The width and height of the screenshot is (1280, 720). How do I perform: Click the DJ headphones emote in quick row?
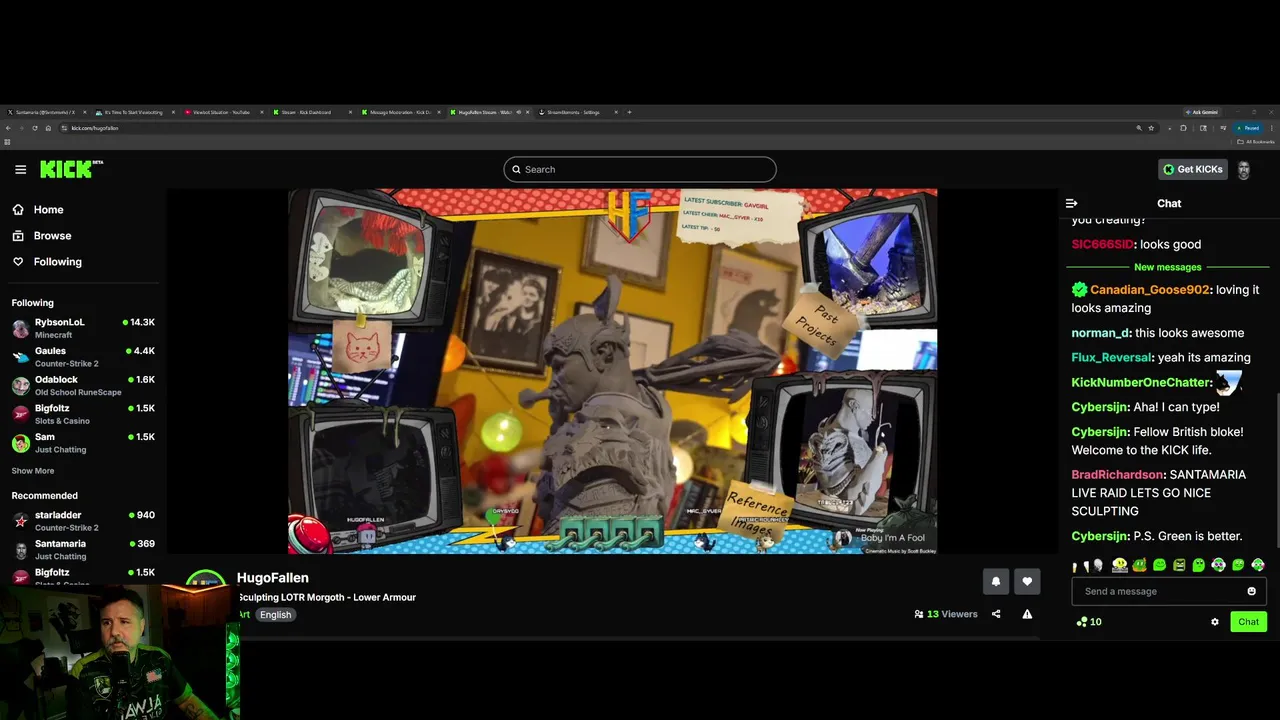(1218, 565)
